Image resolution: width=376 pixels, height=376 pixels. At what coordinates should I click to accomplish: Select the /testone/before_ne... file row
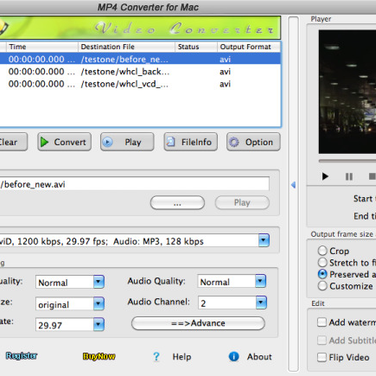(x=140, y=59)
